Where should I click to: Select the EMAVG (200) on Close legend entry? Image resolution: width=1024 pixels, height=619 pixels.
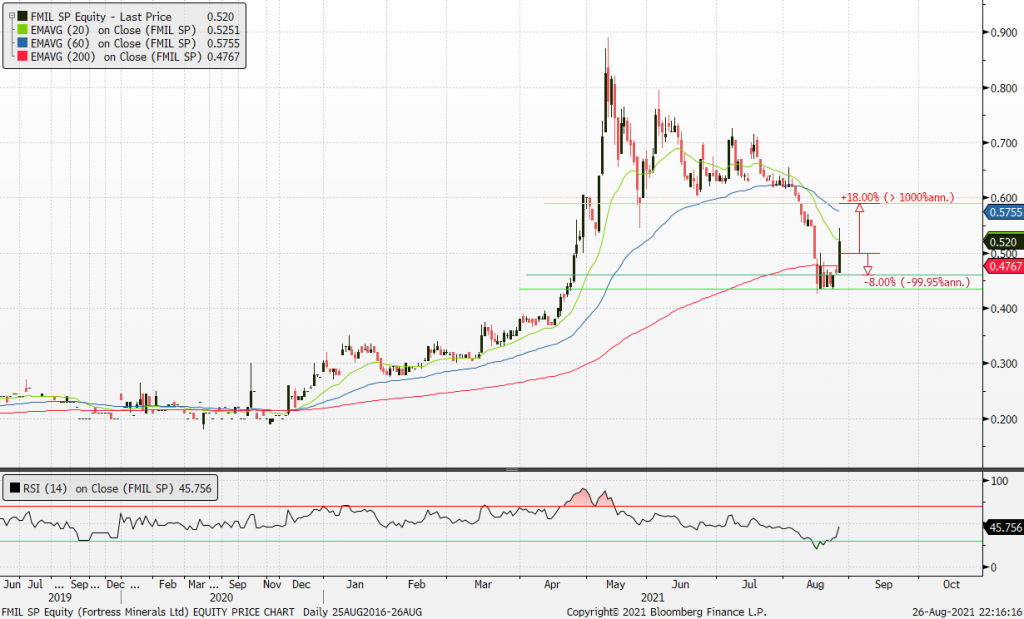[x=116, y=57]
